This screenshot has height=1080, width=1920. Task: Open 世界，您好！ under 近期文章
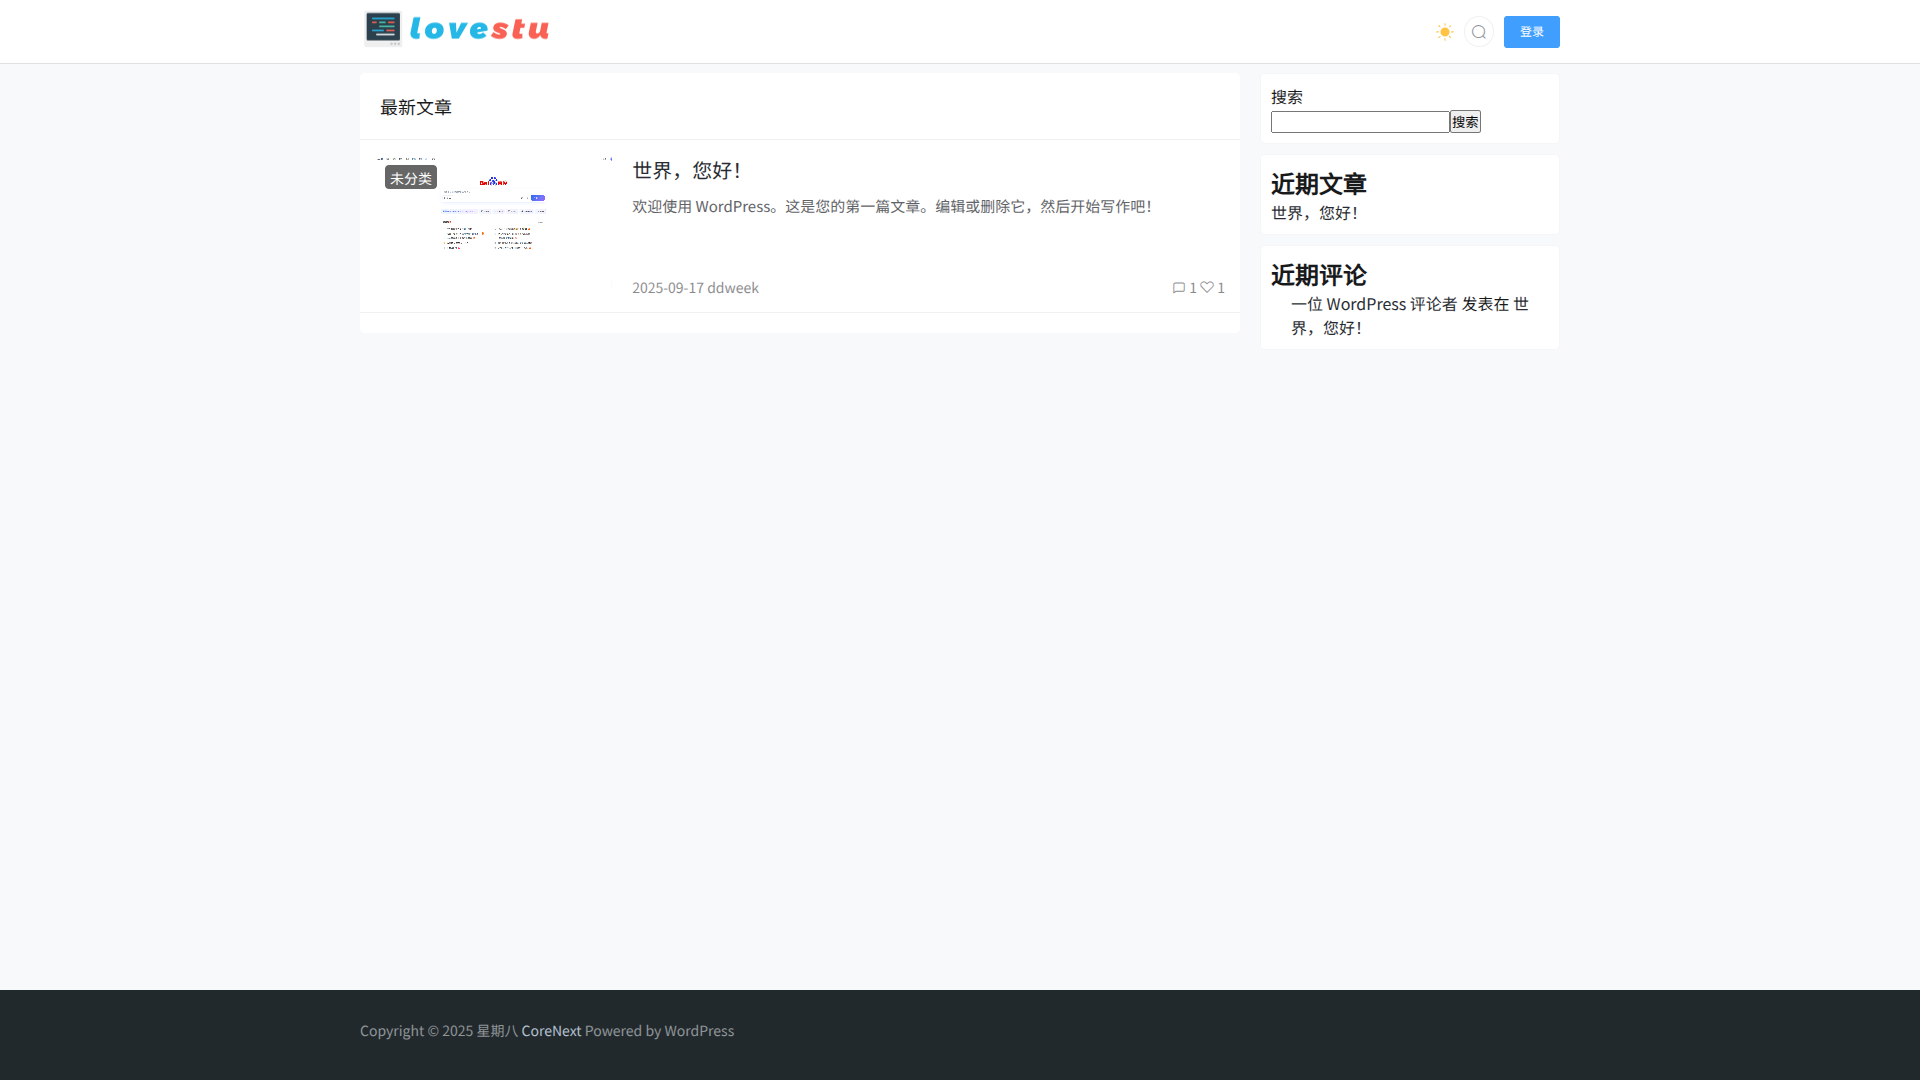1314,213
